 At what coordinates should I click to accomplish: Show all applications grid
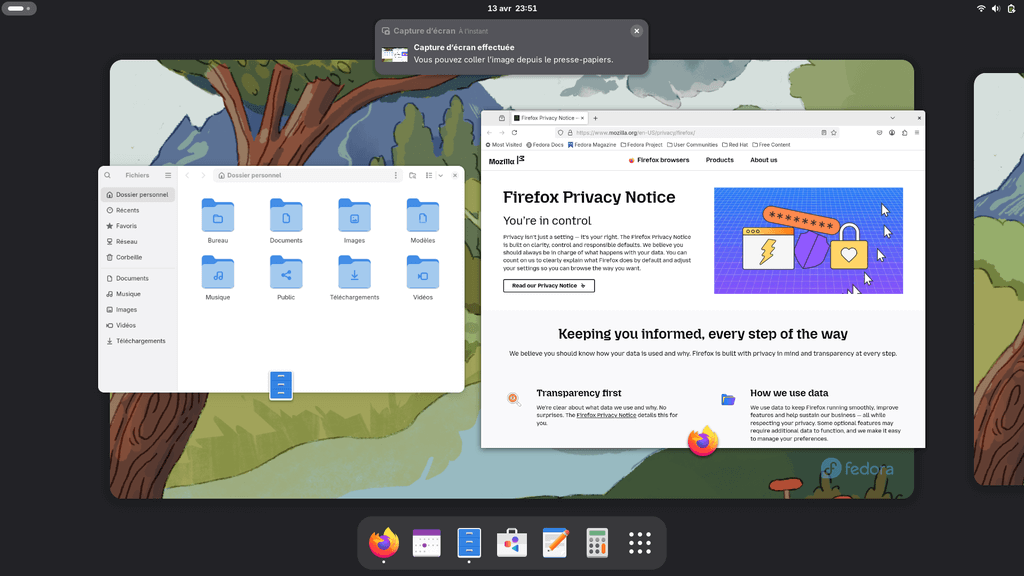[x=639, y=543]
